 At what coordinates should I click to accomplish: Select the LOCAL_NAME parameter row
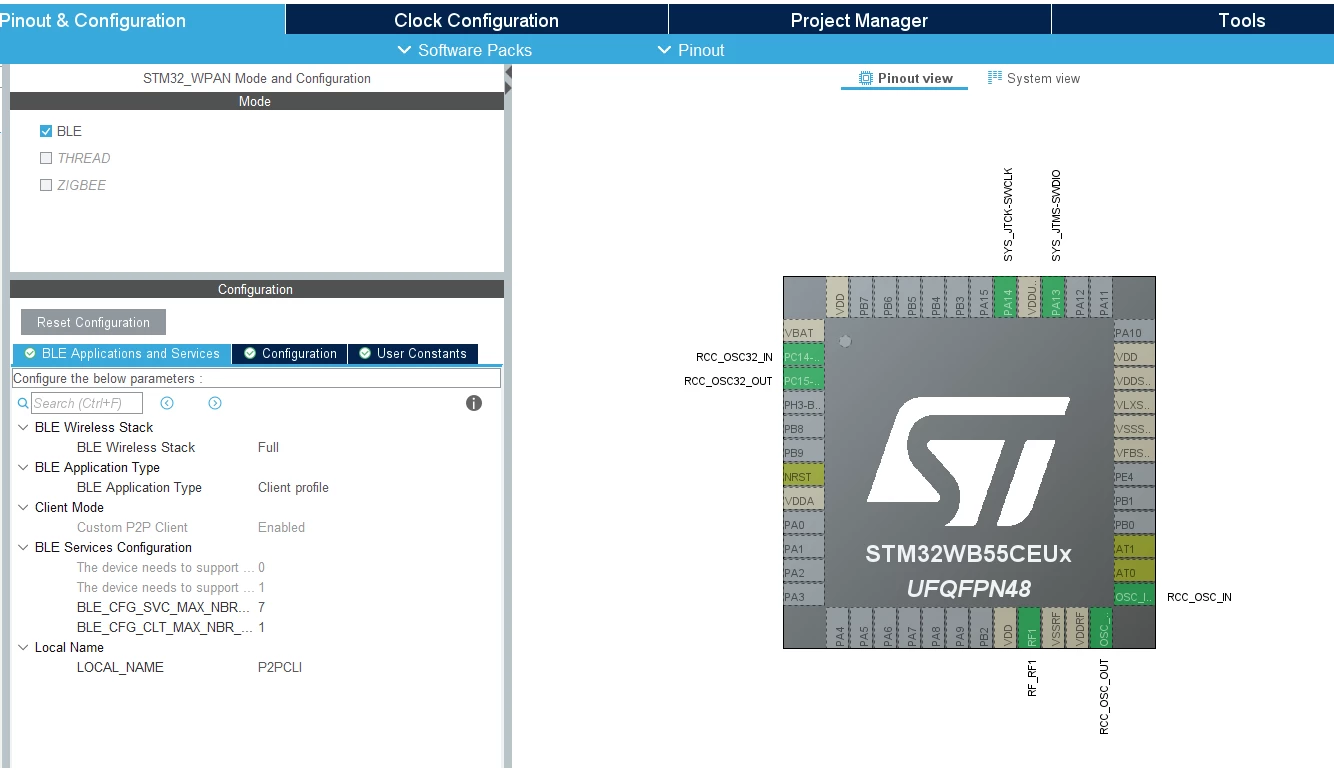click(258, 667)
